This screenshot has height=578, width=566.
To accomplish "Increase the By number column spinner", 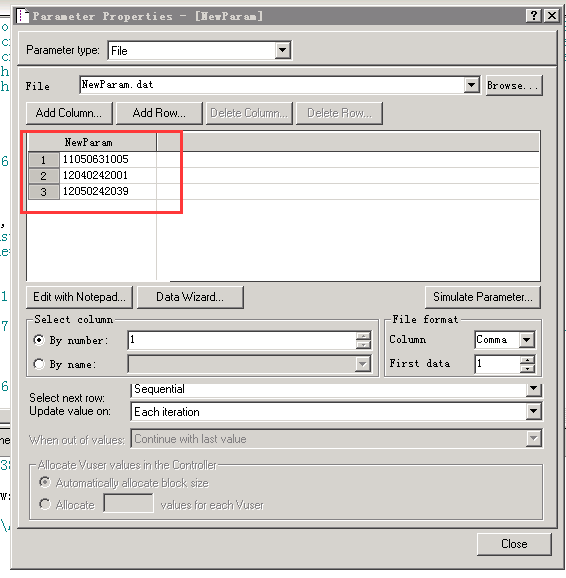I will click(x=363, y=336).
